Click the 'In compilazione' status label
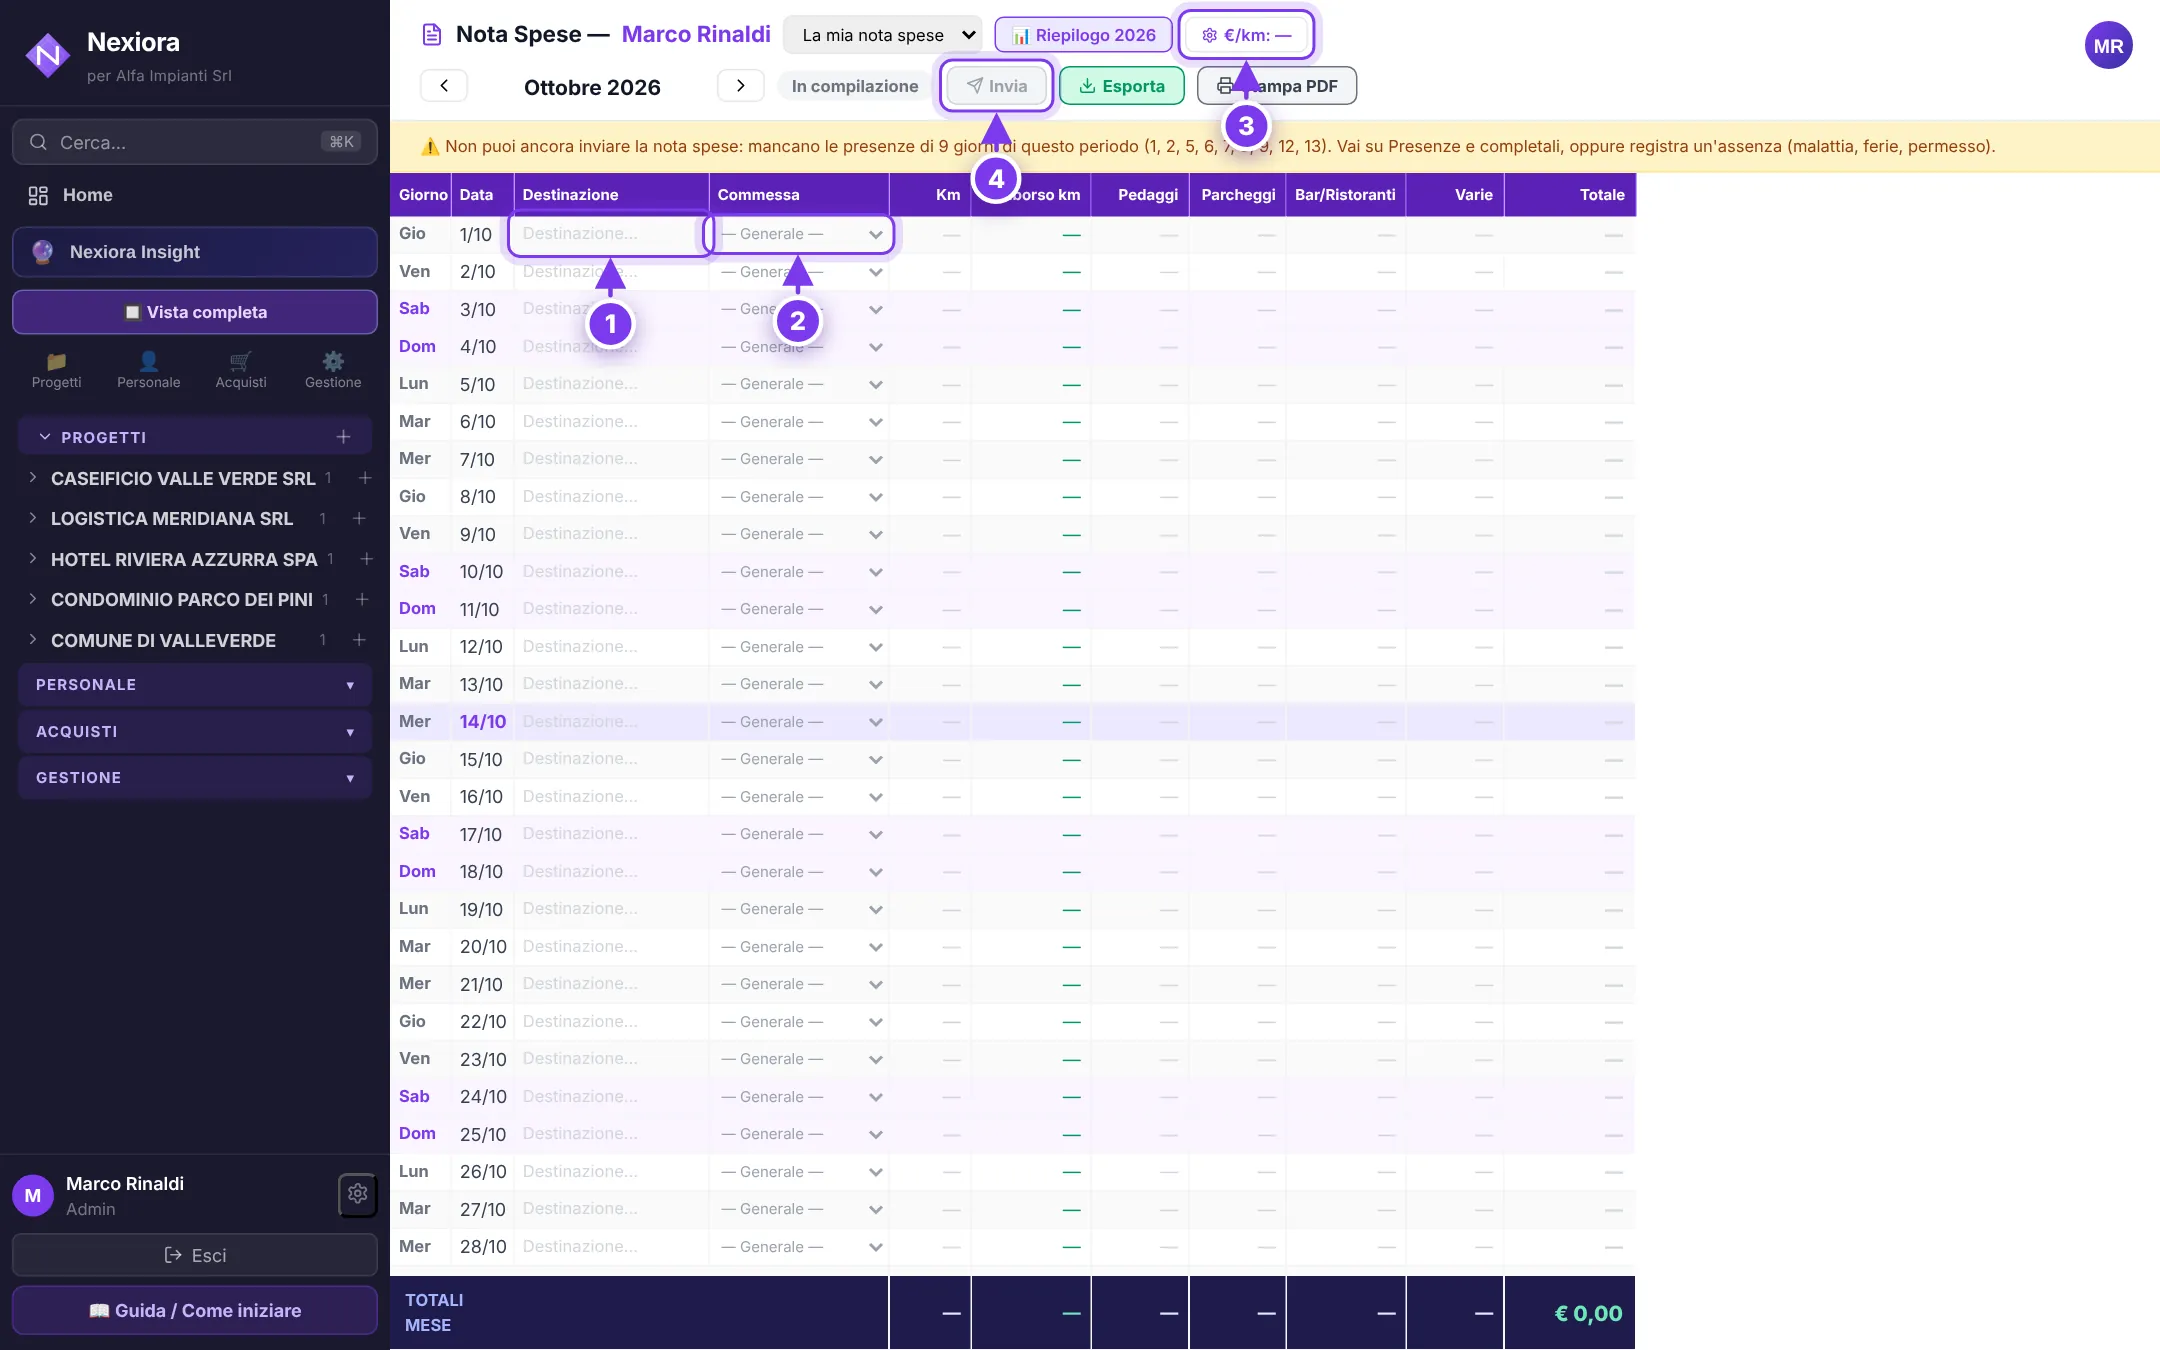 click(x=855, y=86)
